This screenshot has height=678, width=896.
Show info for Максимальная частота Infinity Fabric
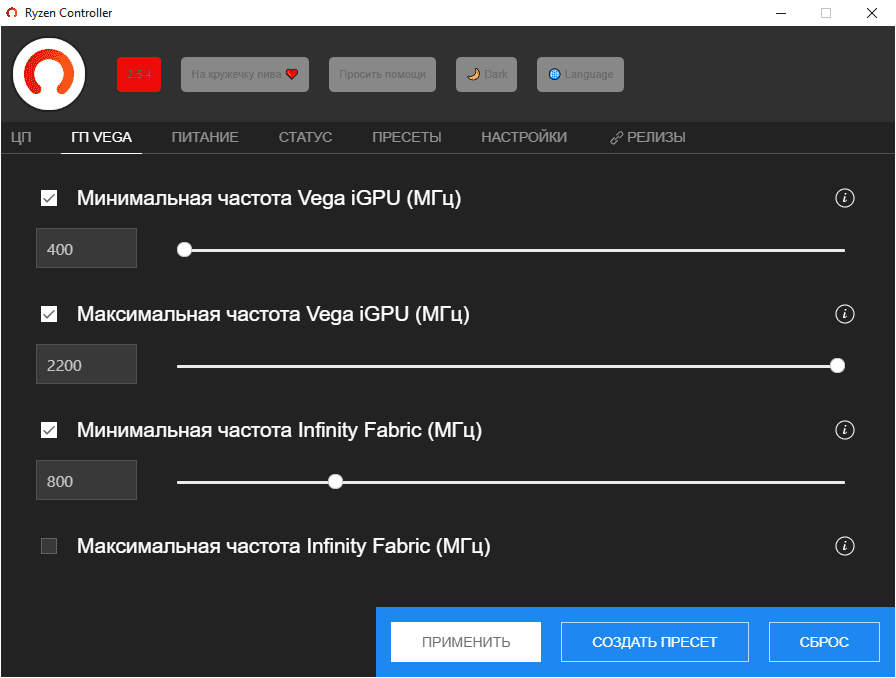[845, 546]
